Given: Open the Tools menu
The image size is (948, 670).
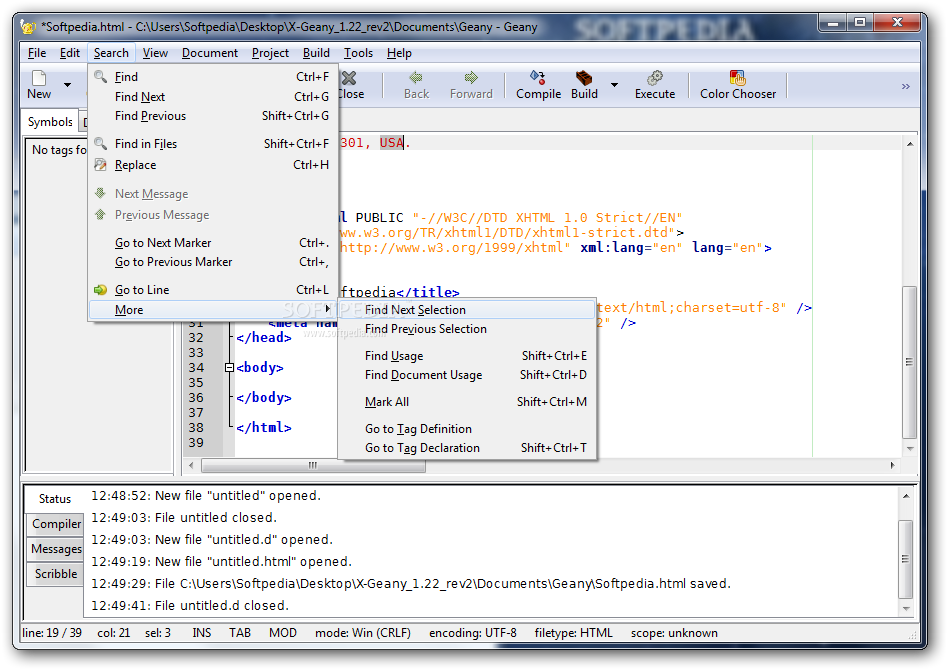Looking at the screenshot, I should (359, 53).
